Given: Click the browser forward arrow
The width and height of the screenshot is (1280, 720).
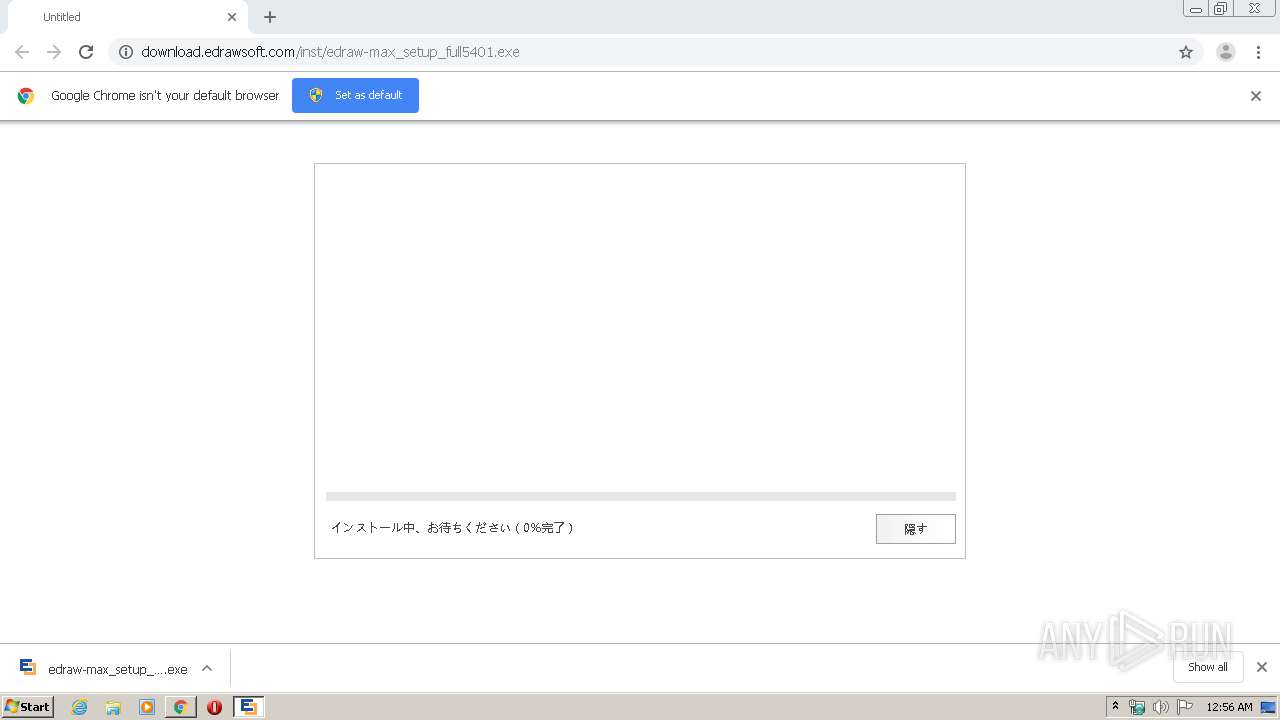Looking at the screenshot, I should tap(54, 52).
